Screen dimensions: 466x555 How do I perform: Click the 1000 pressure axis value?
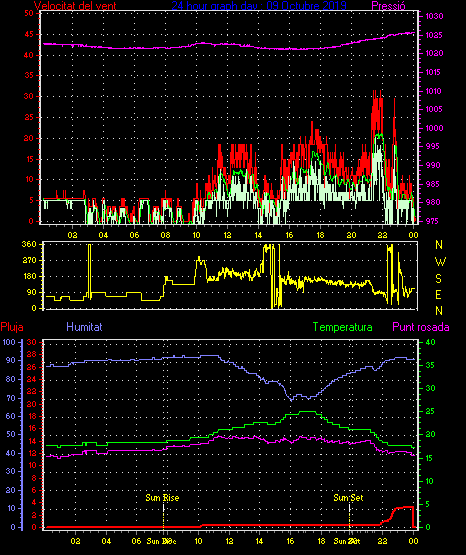434,128
